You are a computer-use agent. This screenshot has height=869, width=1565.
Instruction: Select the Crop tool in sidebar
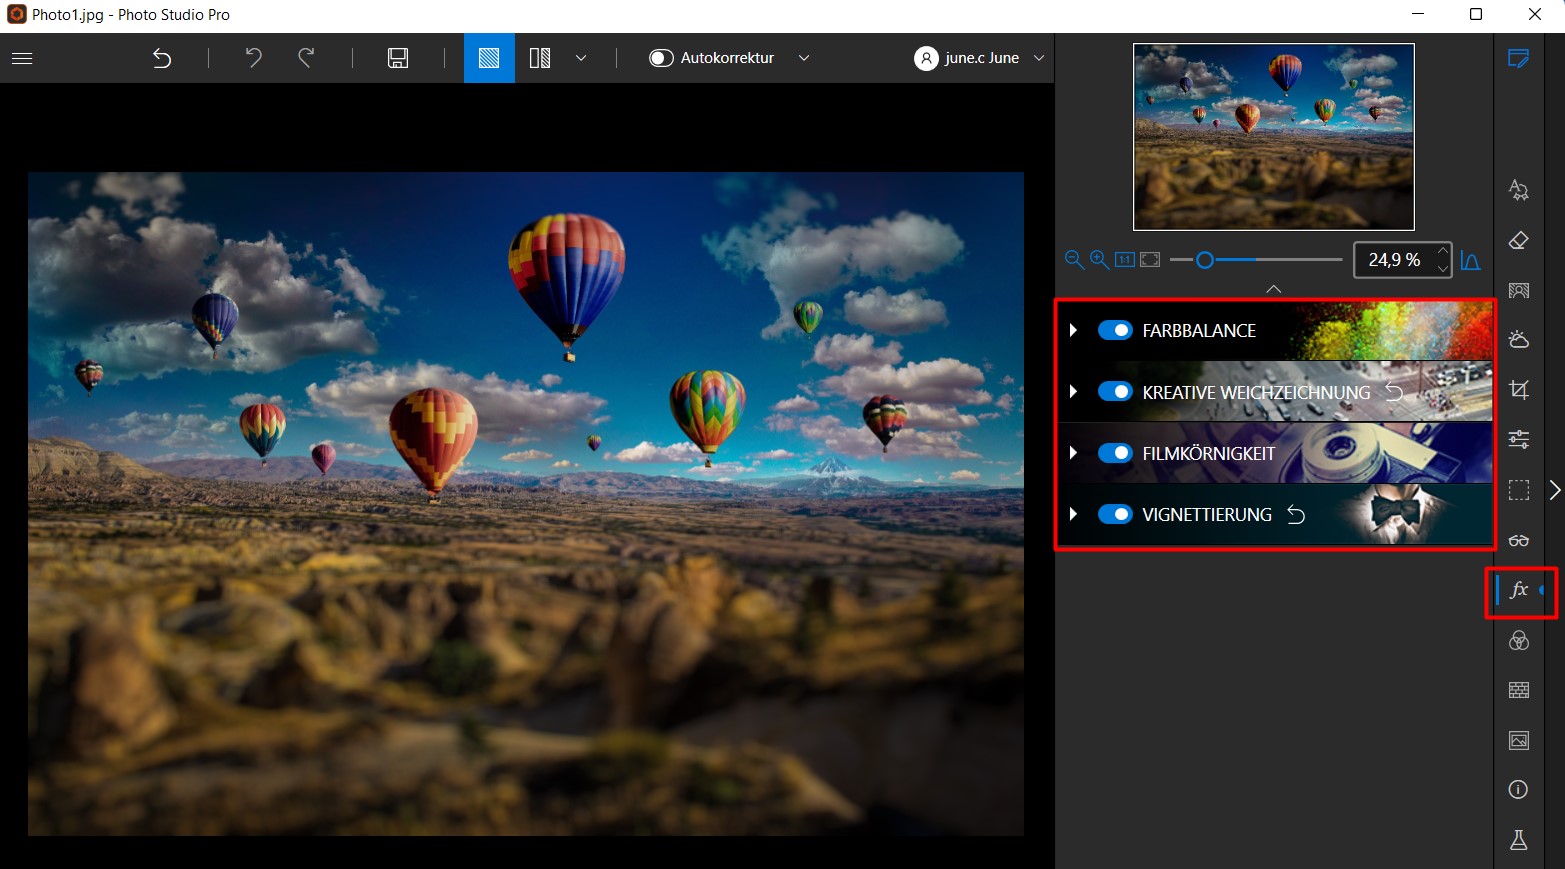[x=1519, y=390]
